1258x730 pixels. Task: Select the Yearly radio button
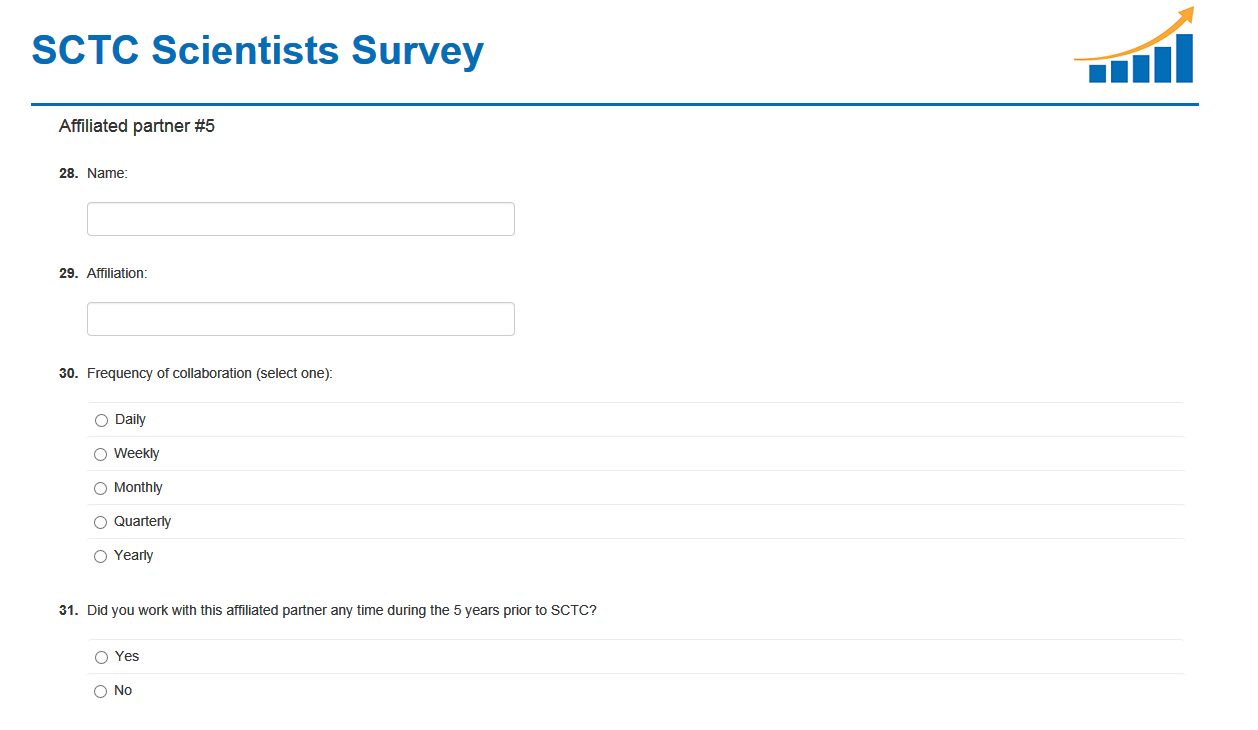pos(101,556)
